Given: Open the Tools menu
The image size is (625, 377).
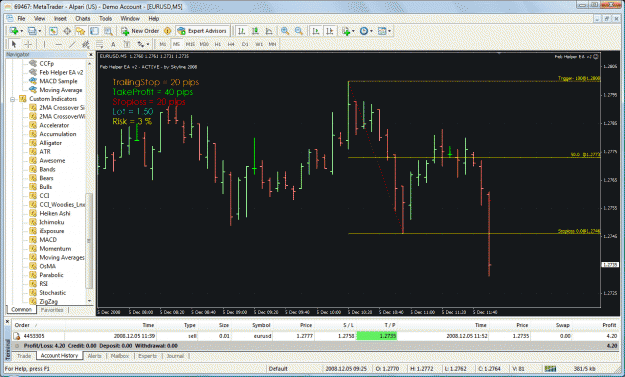Looking at the screenshot, I should coord(105,18).
